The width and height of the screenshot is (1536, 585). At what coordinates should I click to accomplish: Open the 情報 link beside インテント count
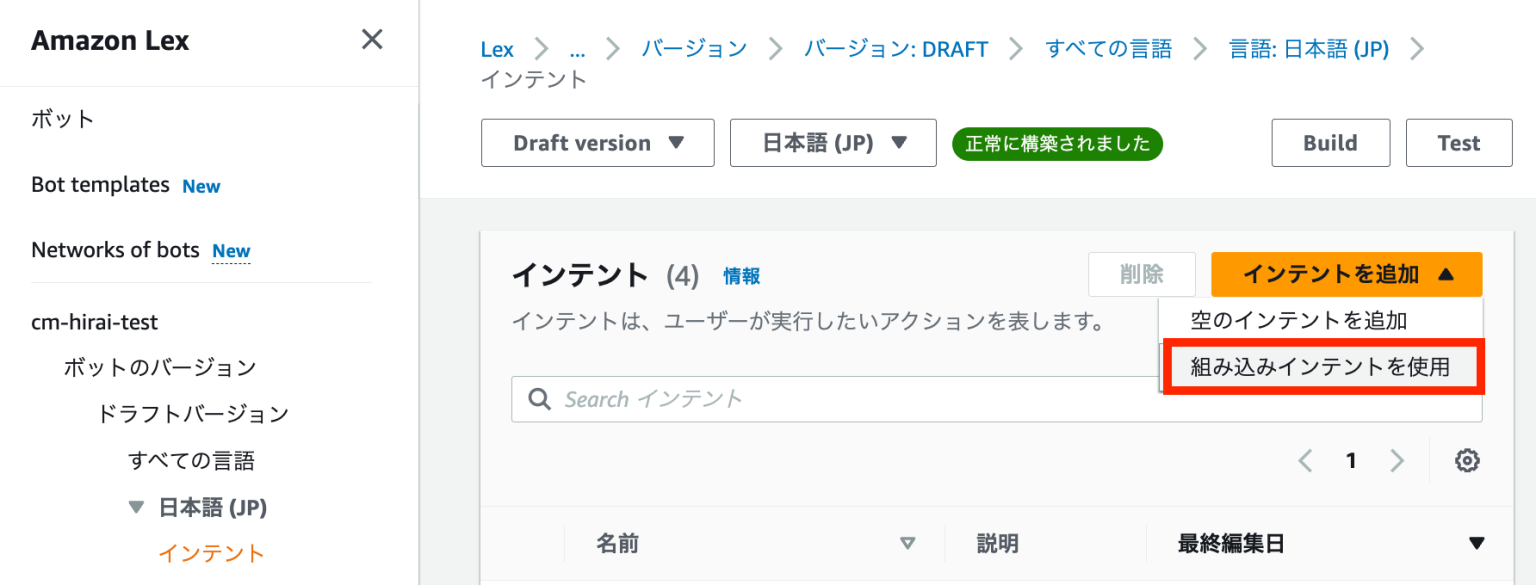[742, 276]
